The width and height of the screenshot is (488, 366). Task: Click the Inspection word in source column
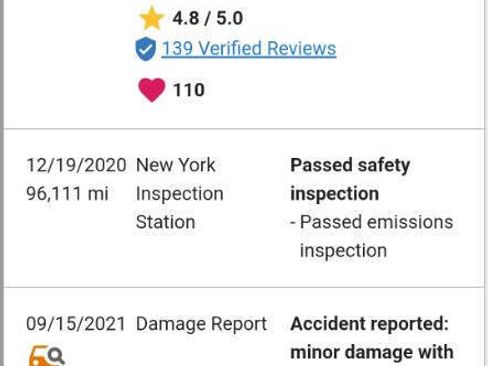(x=180, y=194)
